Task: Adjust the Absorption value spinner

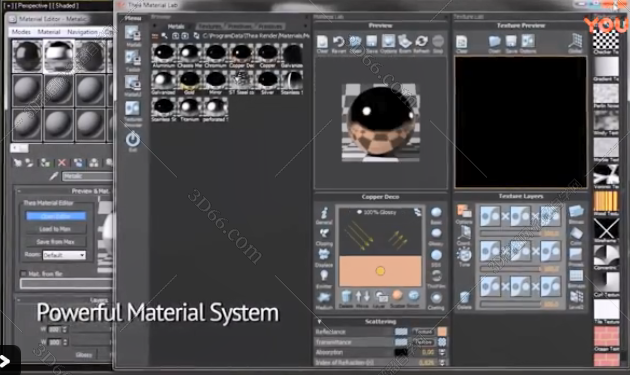Action: coord(442,352)
